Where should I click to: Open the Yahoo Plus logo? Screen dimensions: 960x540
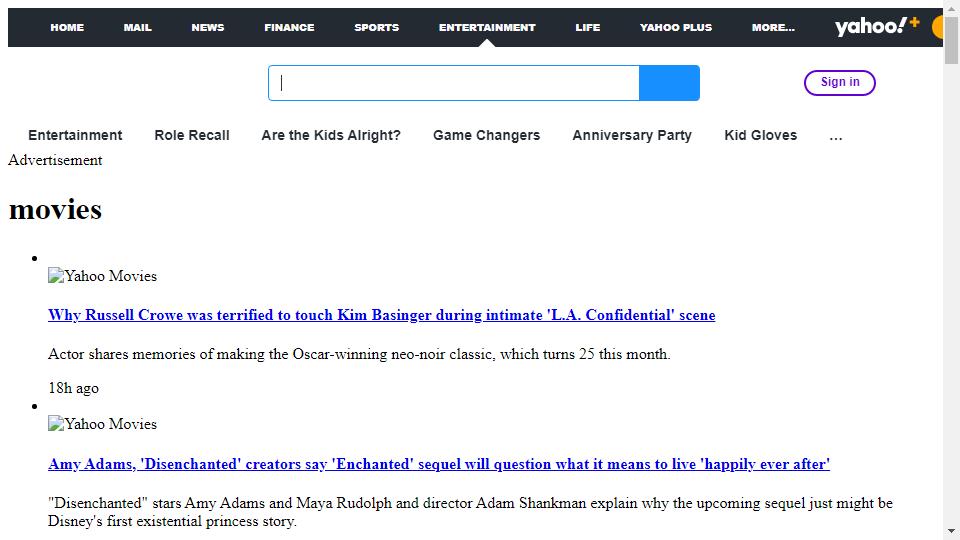877,27
